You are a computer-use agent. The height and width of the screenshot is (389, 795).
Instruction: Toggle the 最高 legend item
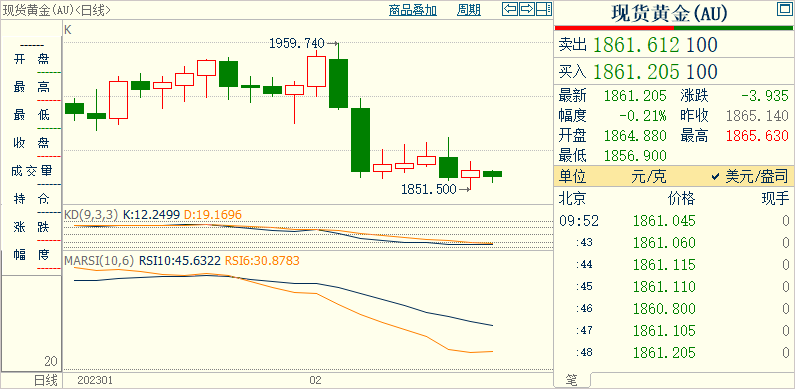click(x=31, y=87)
